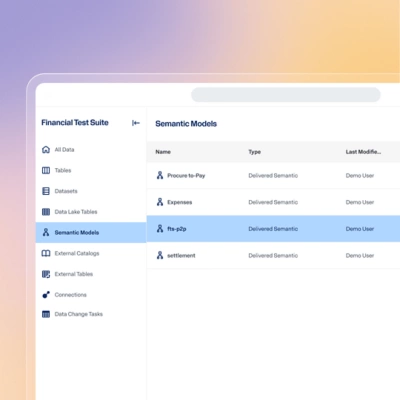Image resolution: width=400 pixels, height=400 pixels.
Task: Click Delivered Semantic type in Procure-to-Pay row
Action: pyautogui.click(x=273, y=175)
